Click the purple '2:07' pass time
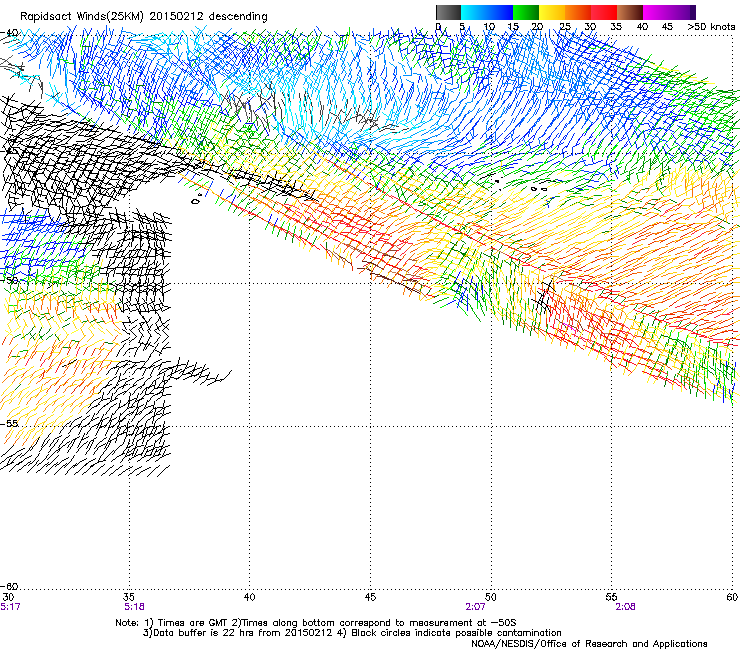Screen dimensions: 740x650 click(x=476, y=607)
